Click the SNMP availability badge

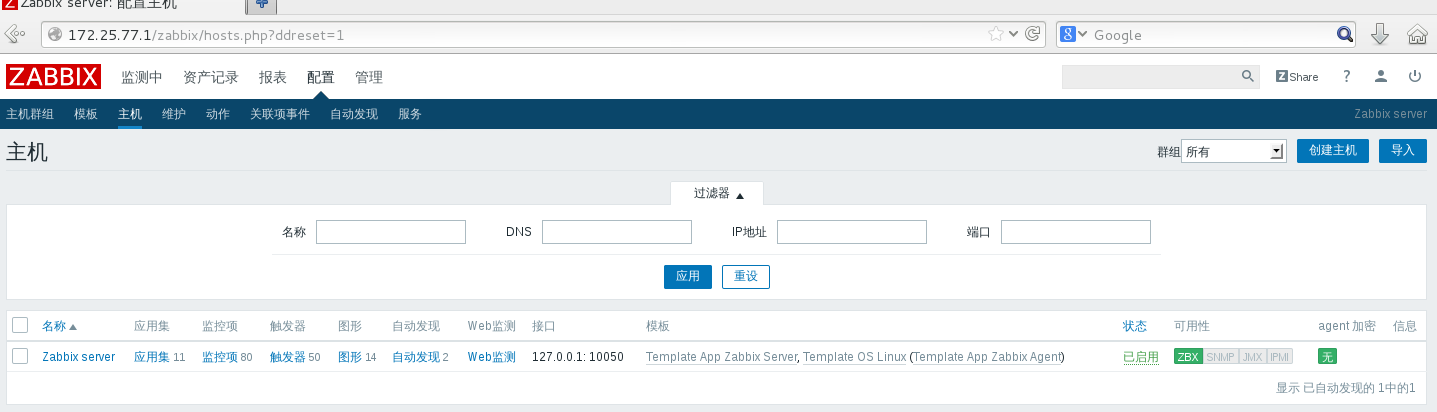coord(1220,357)
